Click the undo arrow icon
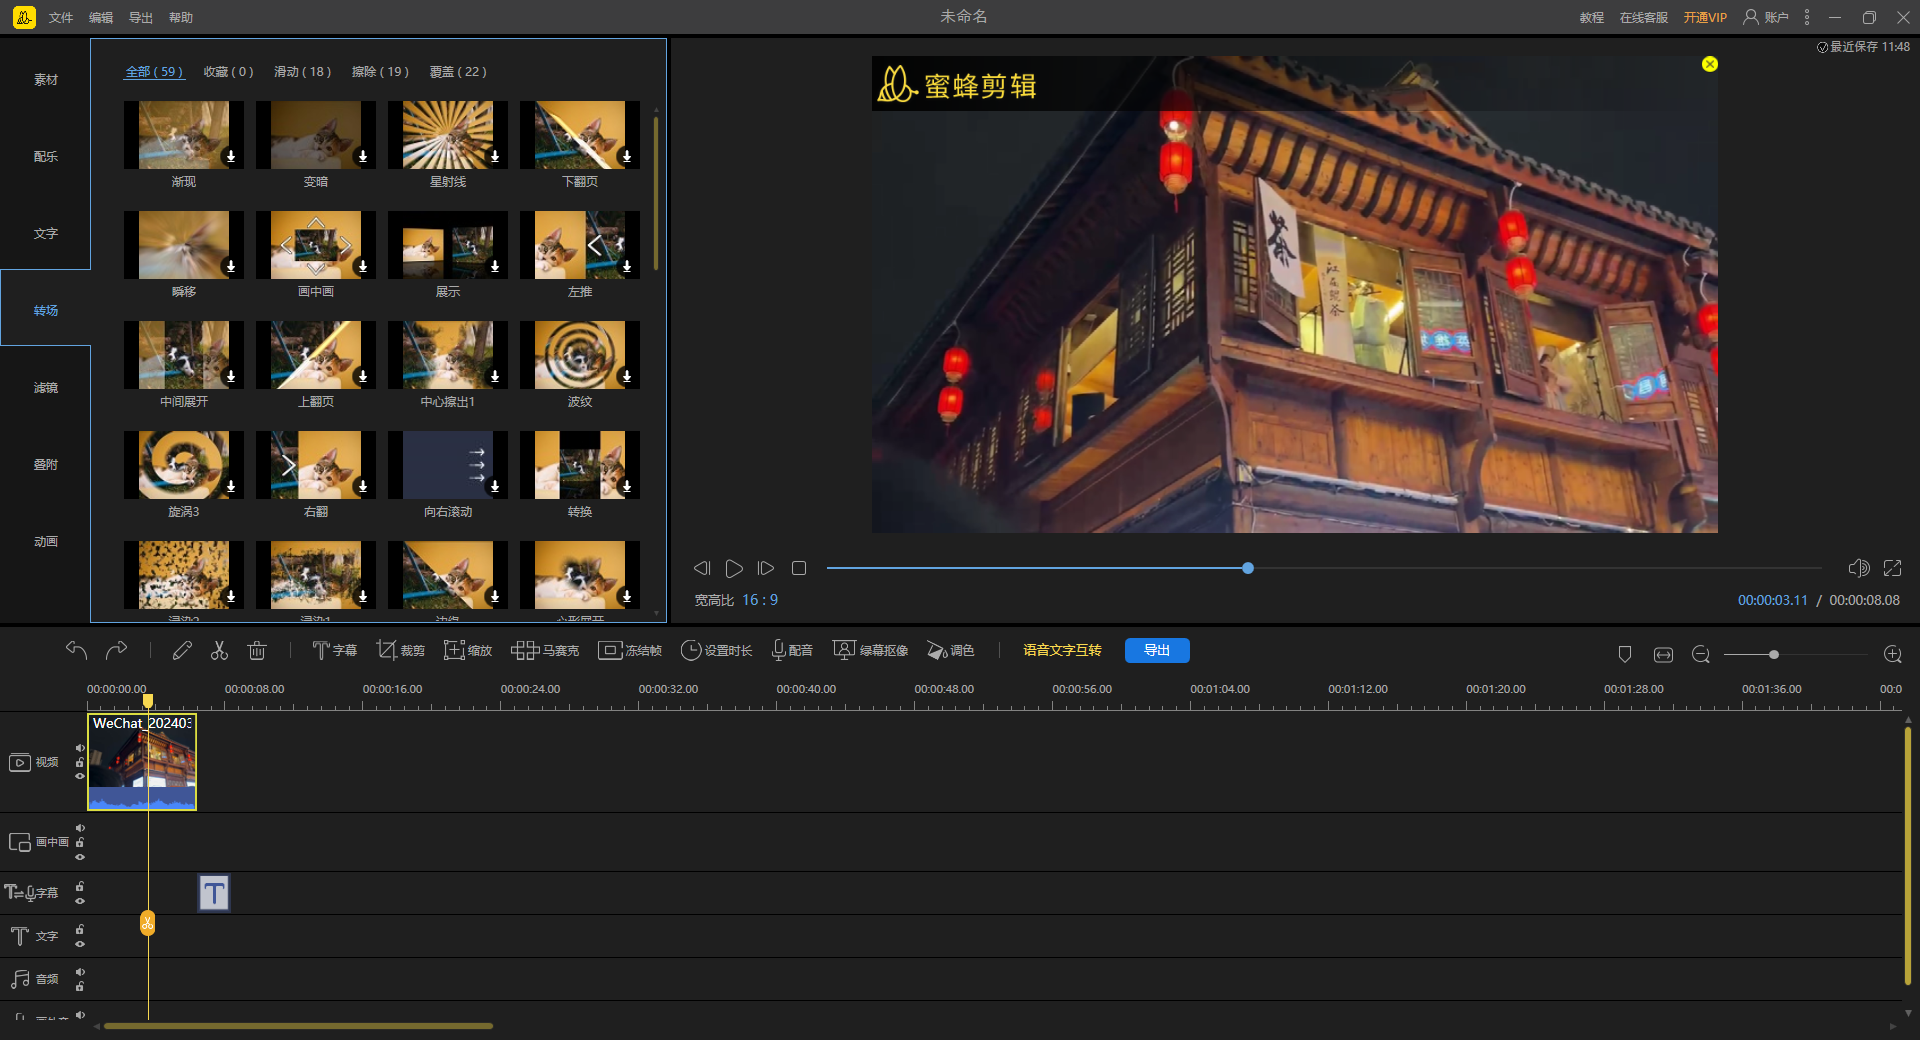Viewport: 1920px width, 1040px height. (76, 651)
